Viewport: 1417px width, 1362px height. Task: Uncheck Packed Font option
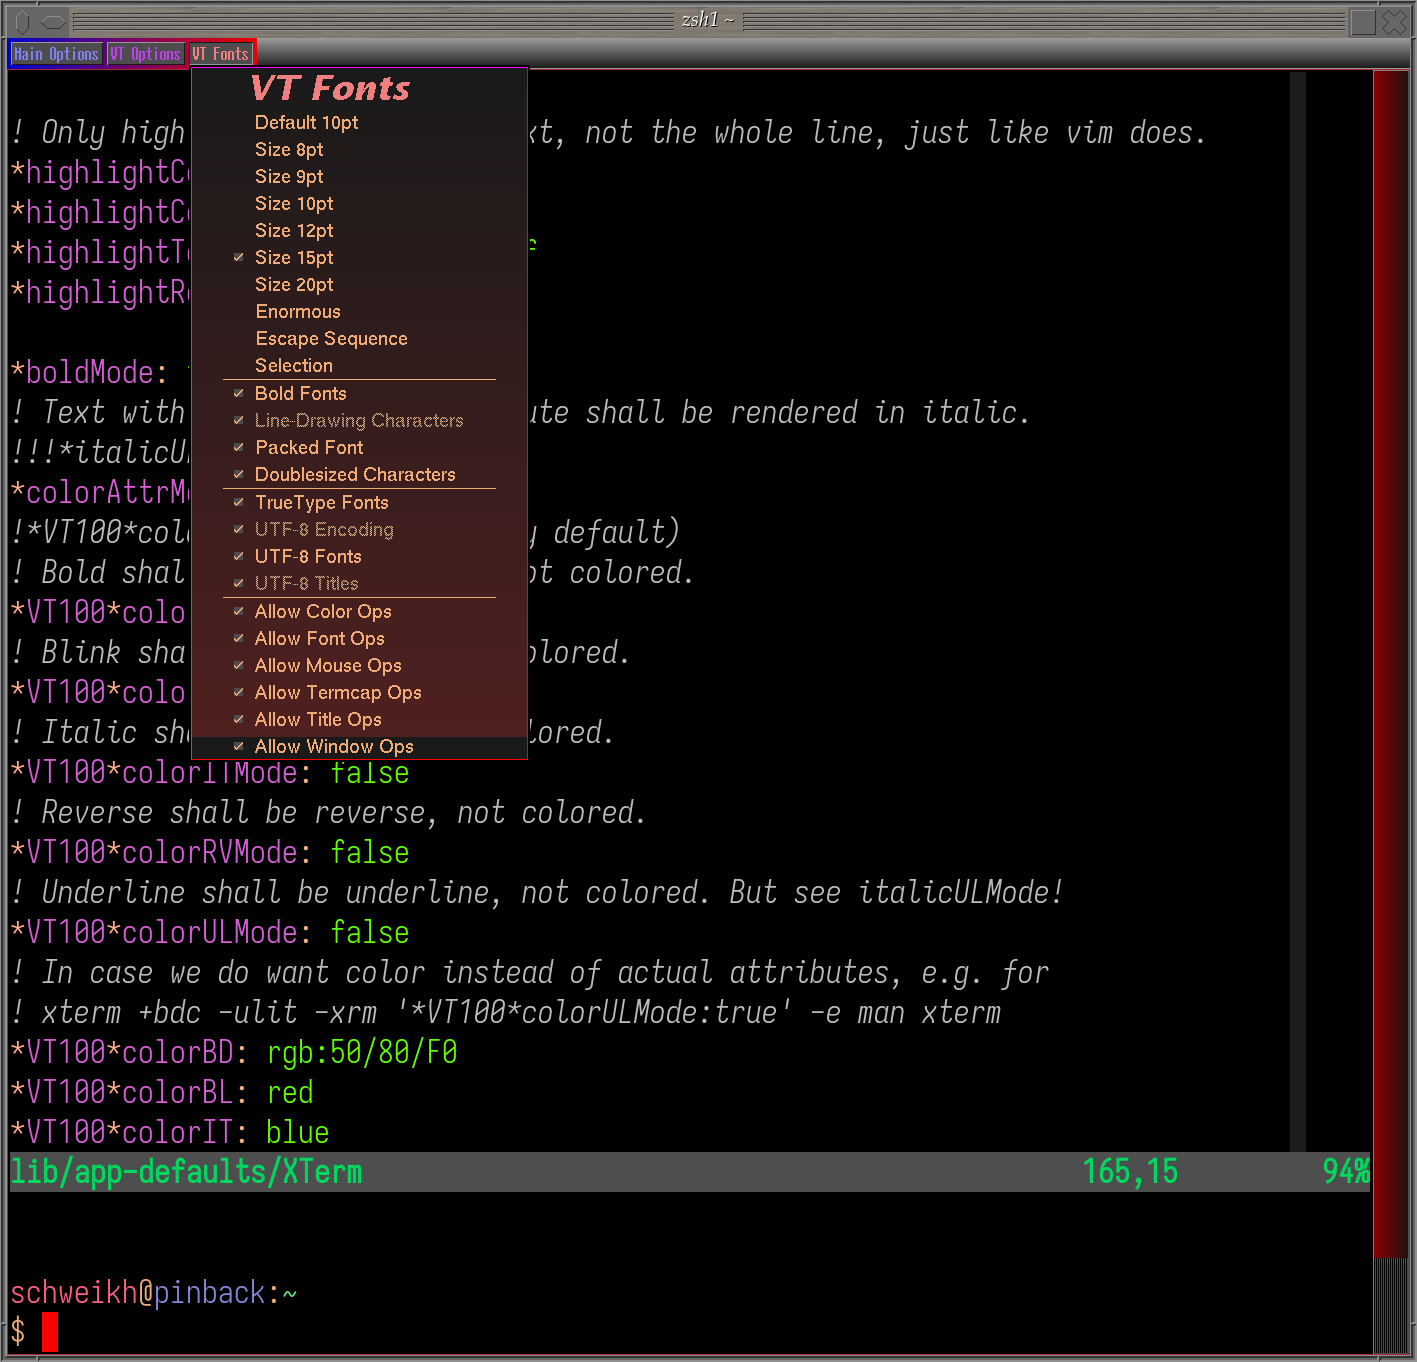pyautogui.click(x=309, y=448)
